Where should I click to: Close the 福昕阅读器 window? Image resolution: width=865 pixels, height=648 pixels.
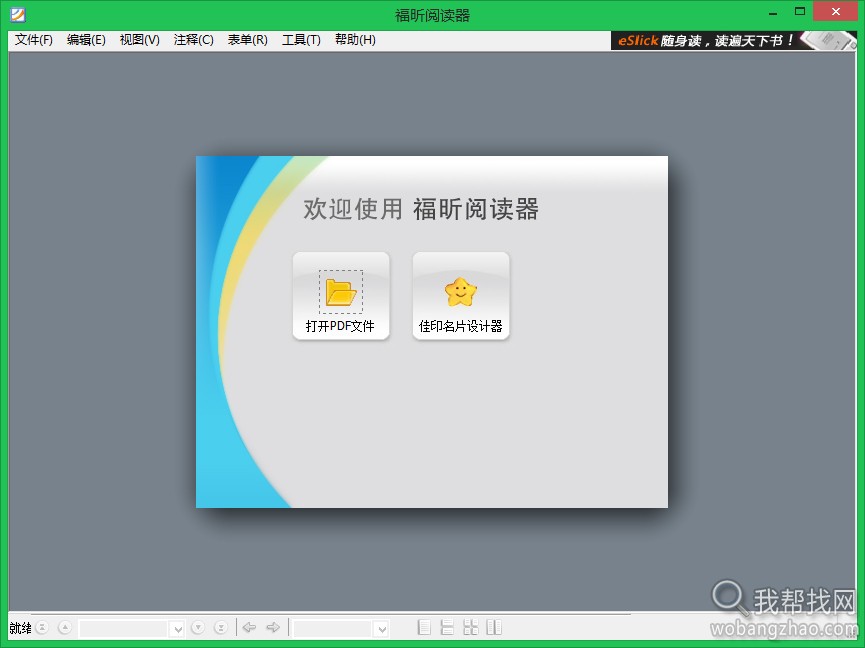836,12
